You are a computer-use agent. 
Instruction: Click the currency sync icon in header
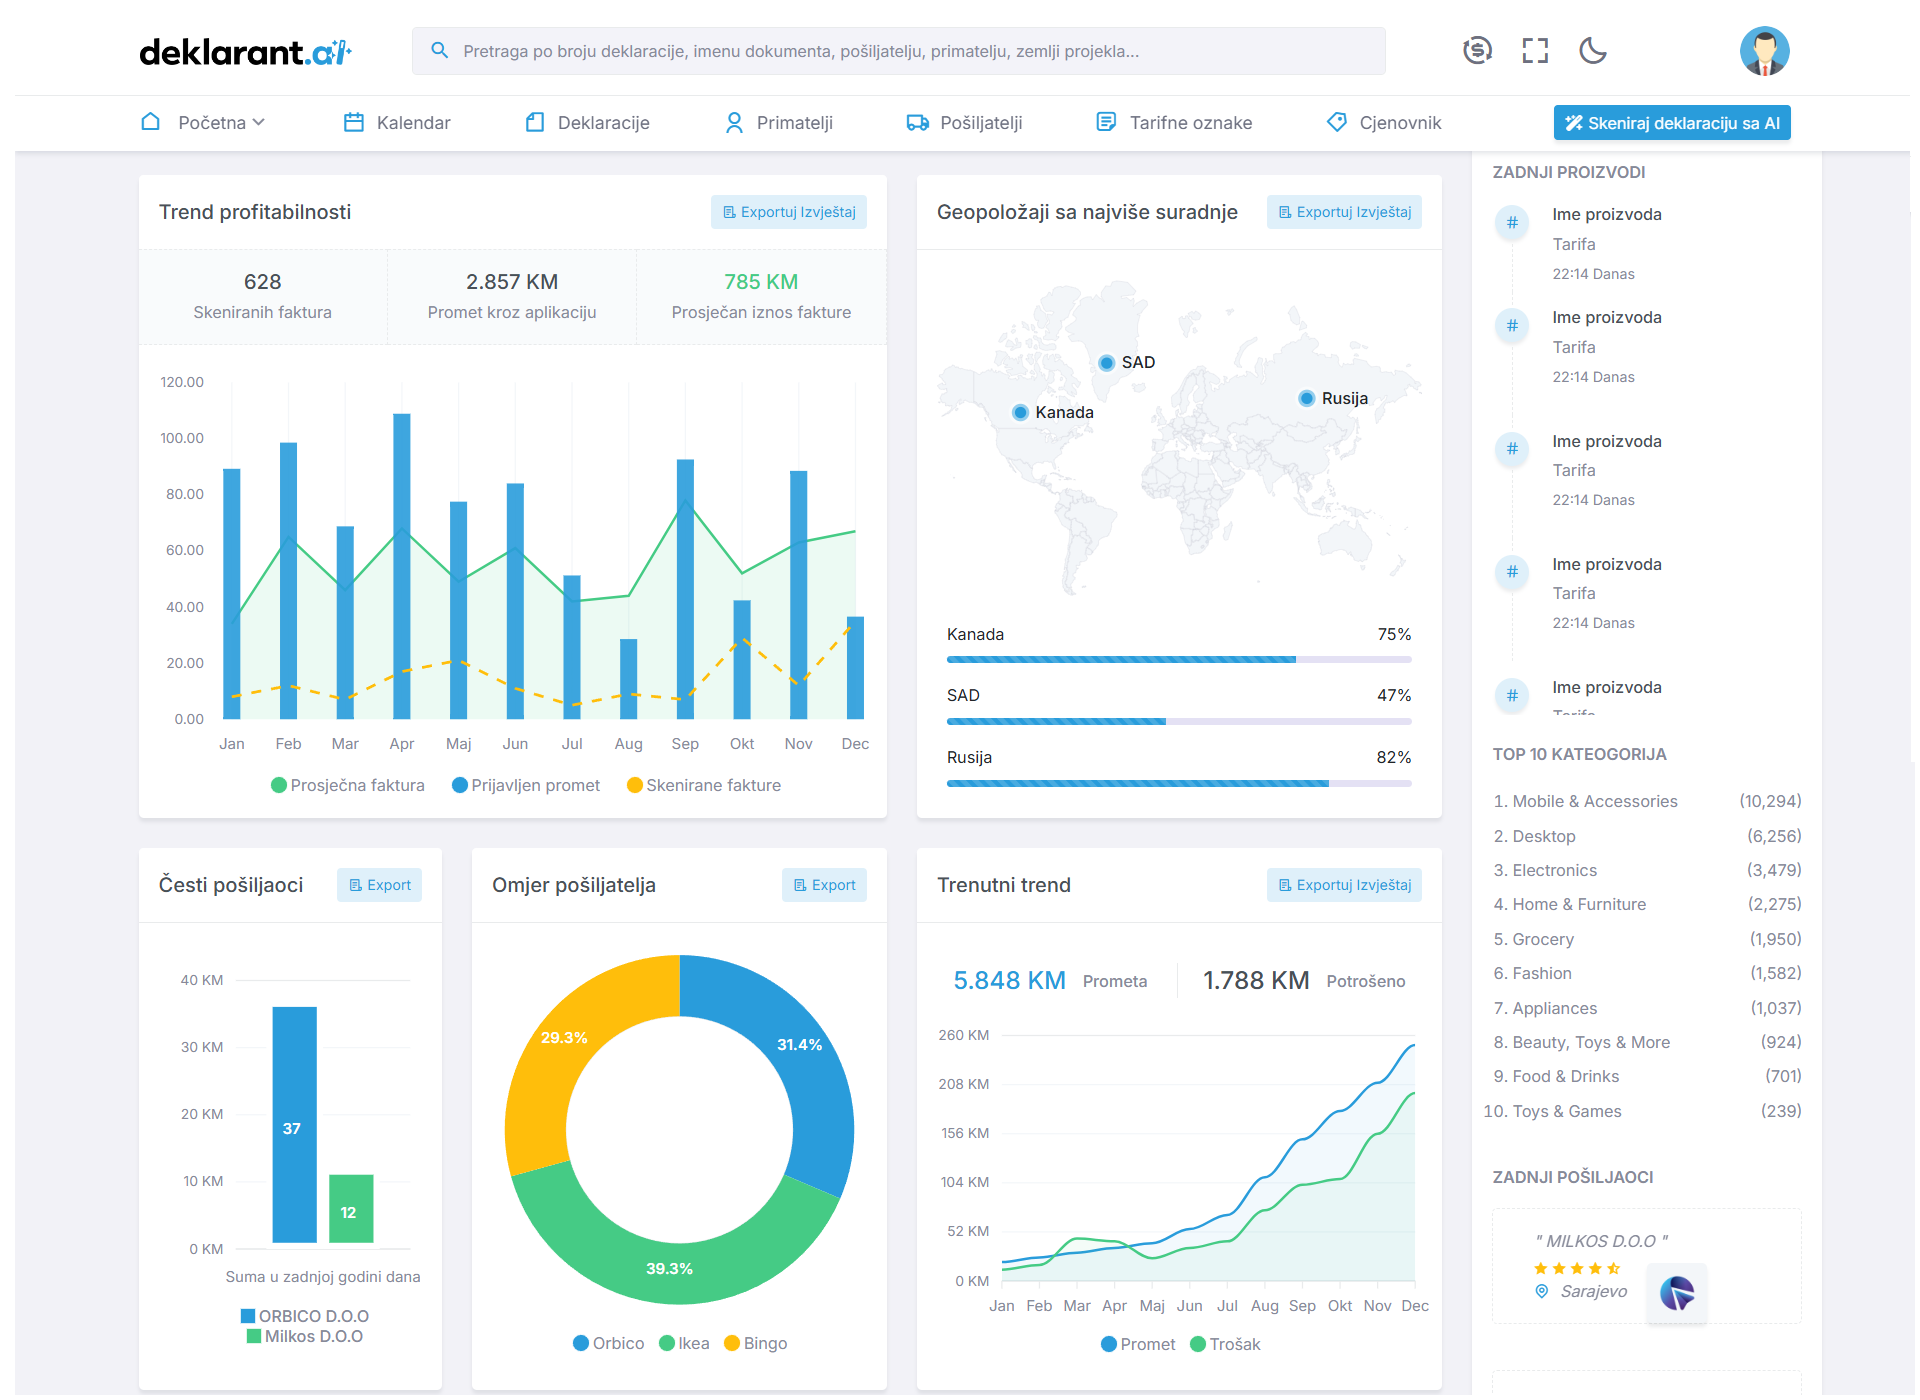click(1477, 50)
